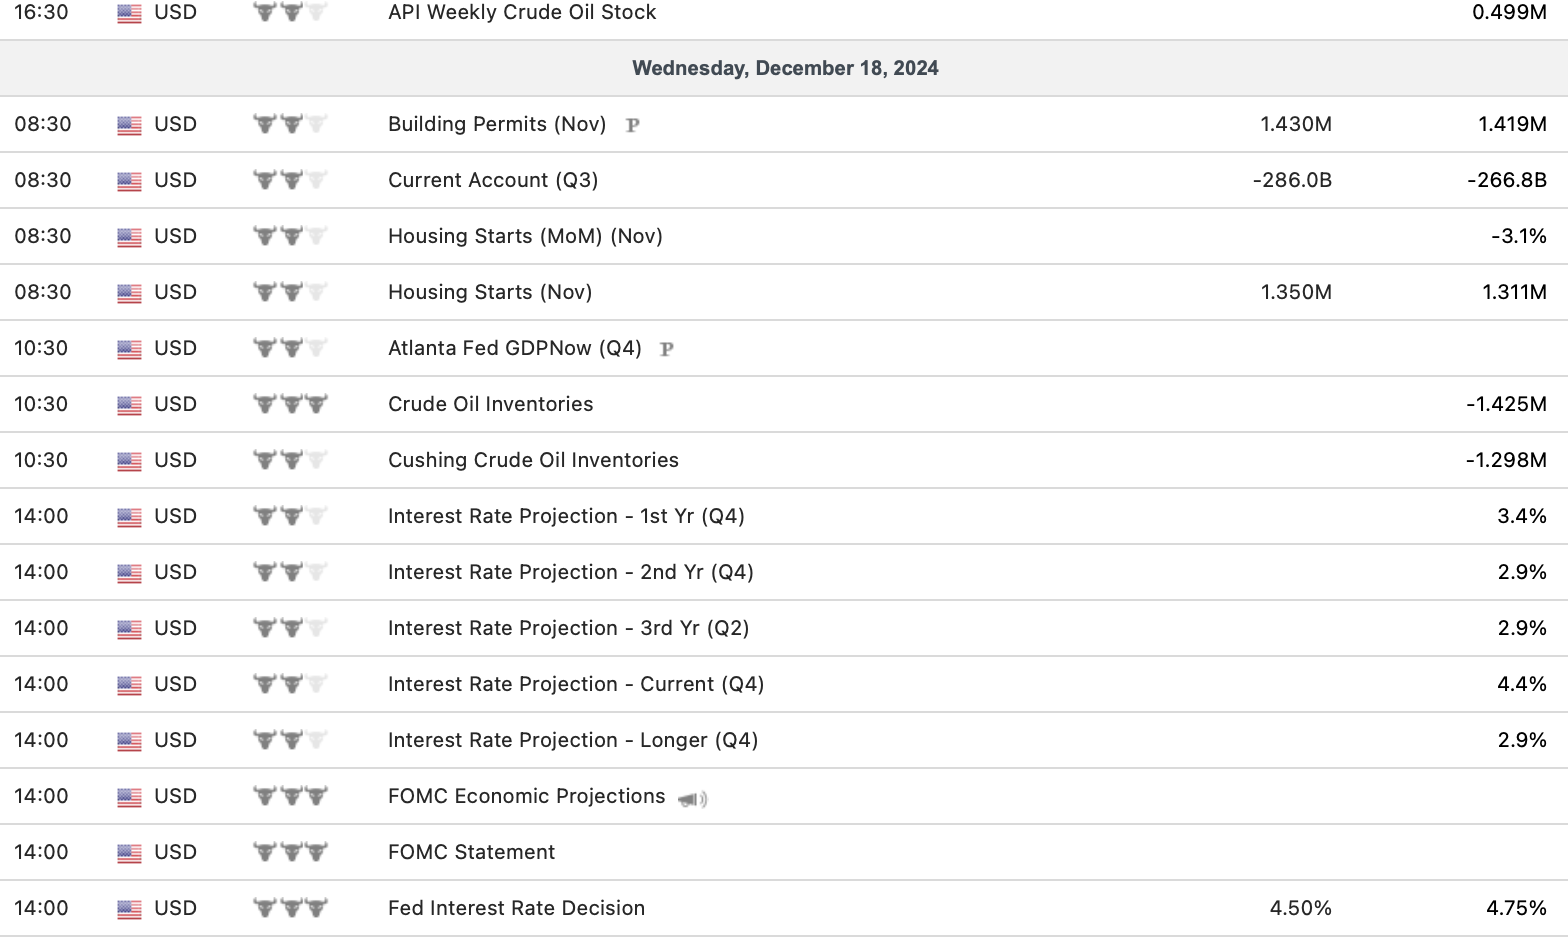The height and width of the screenshot is (942, 1568).
Task: Click speaker icon next to FOMC Economic Projections
Action: point(692,798)
